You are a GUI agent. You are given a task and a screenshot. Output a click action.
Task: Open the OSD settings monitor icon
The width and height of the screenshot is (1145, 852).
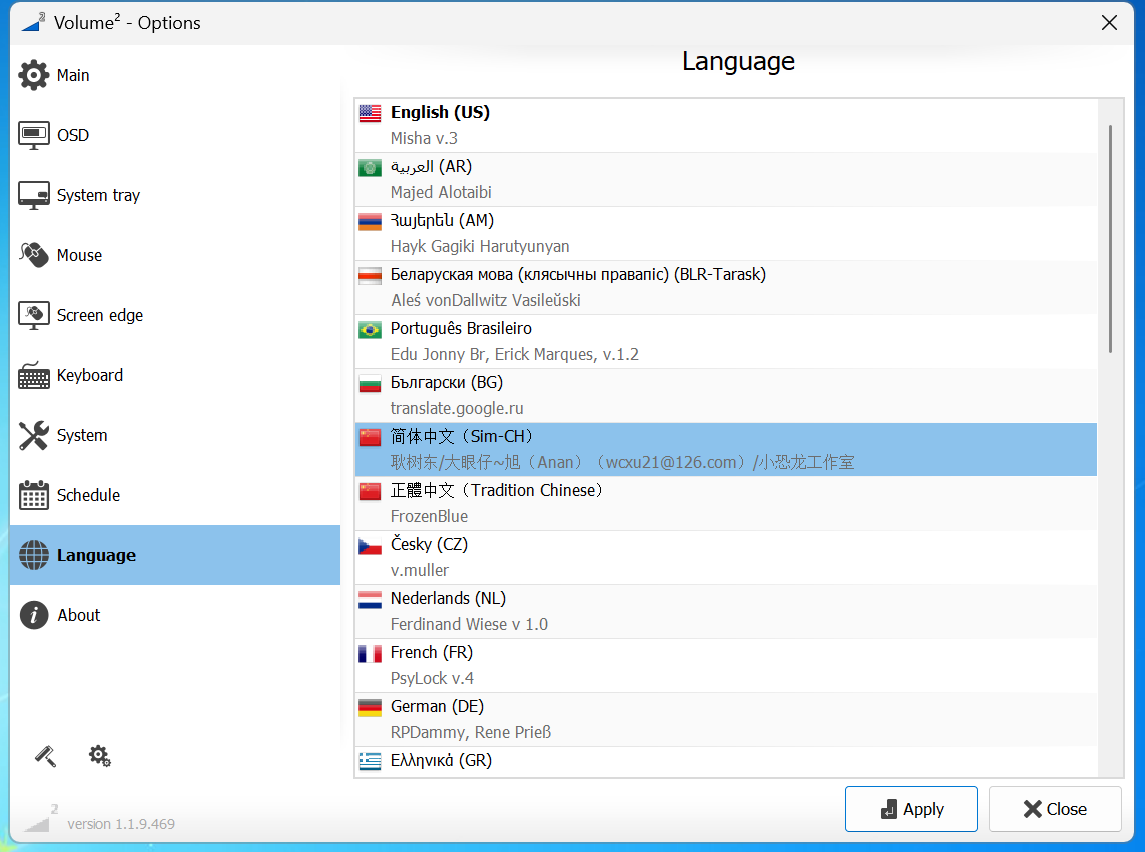click(x=34, y=136)
